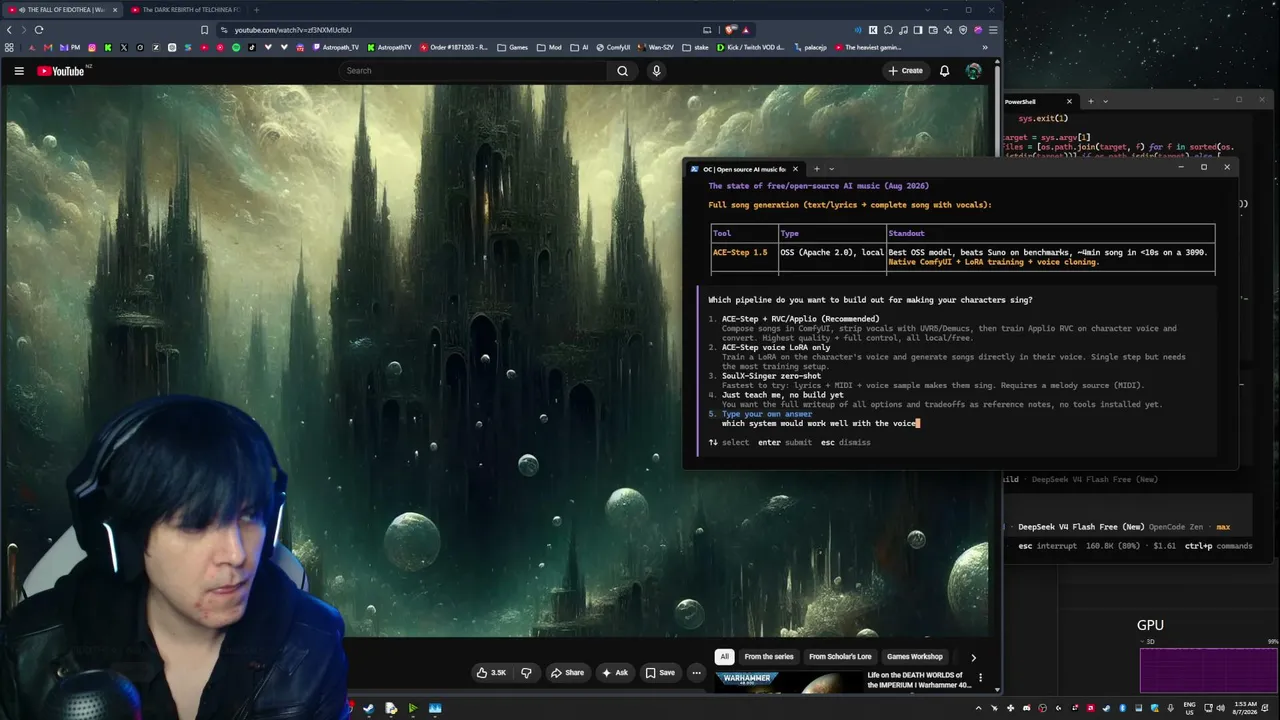Close the PowerShell tab
Image resolution: width=1280 pixels, height=720 pixels.
click(1069, 101)
